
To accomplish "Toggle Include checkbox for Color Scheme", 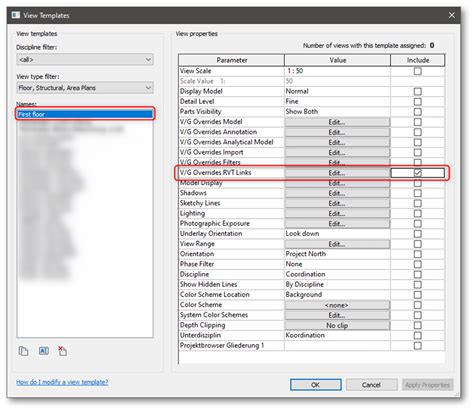I will 417,305.
